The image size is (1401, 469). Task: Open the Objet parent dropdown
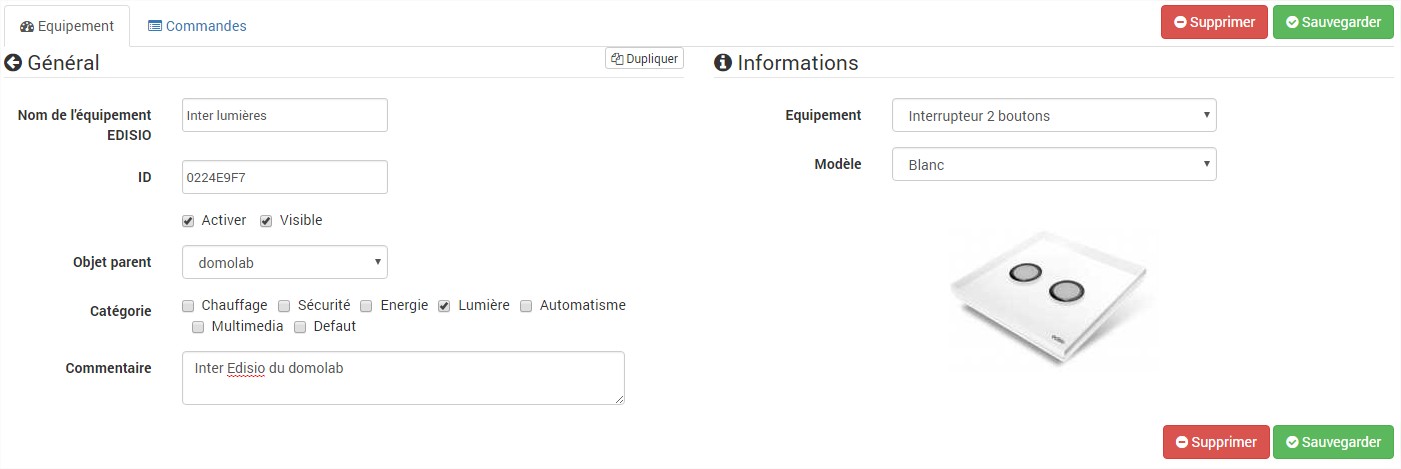coord(285,262)
